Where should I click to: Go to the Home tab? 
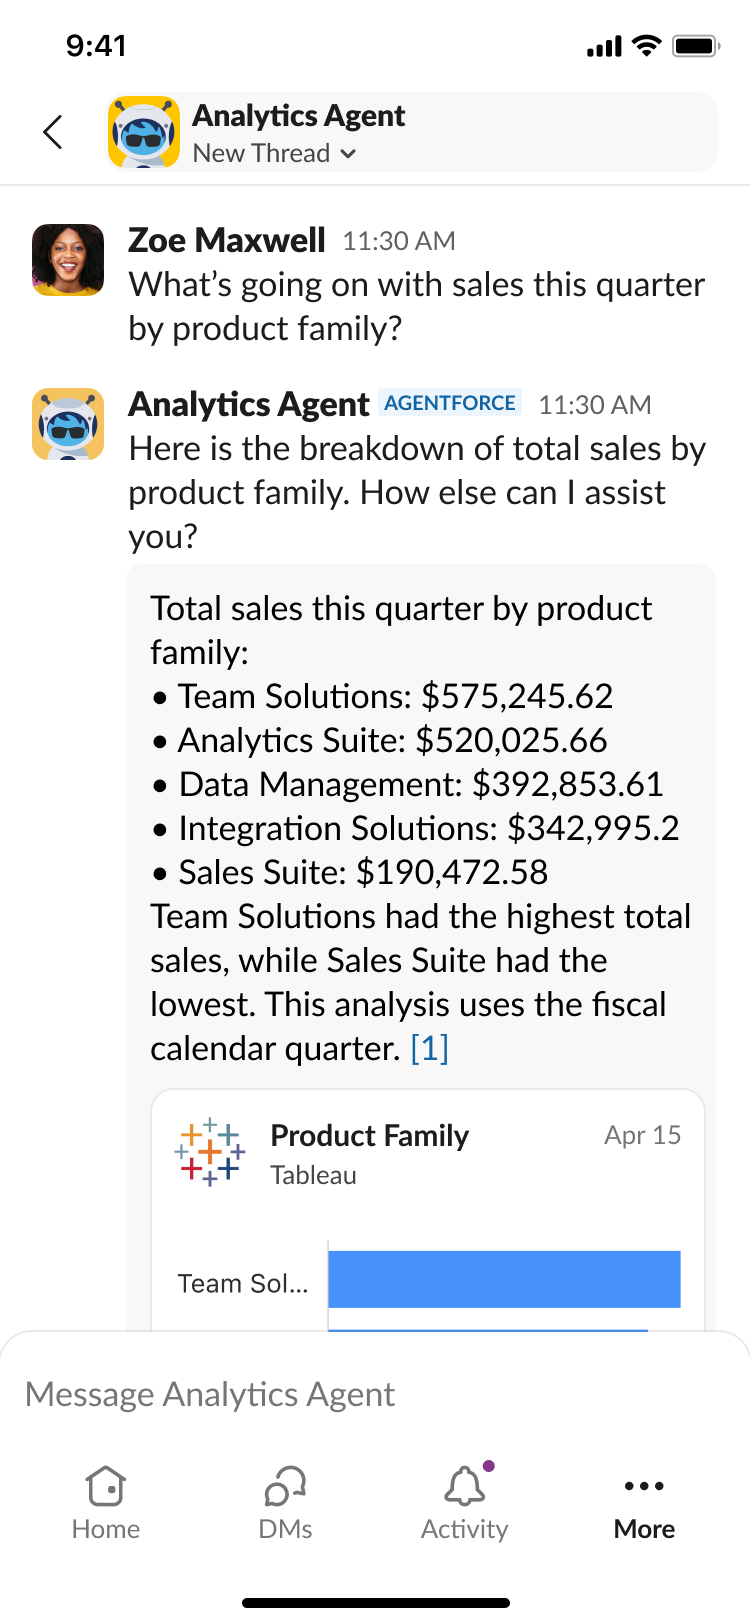[106, 1502]
